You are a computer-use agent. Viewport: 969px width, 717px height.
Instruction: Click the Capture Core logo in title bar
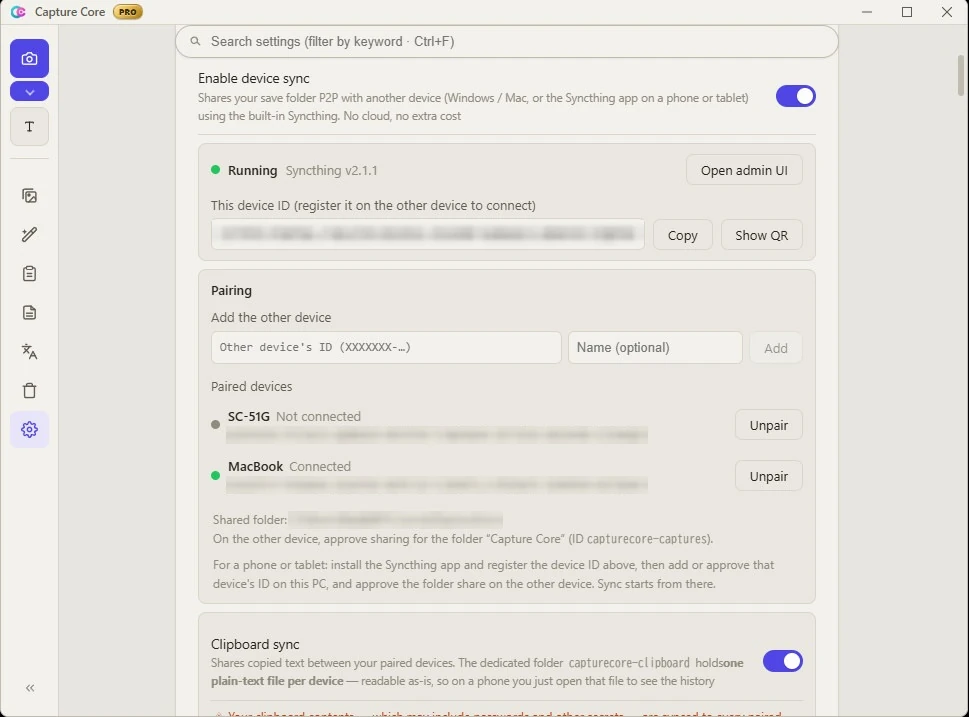tap(18, 12)
